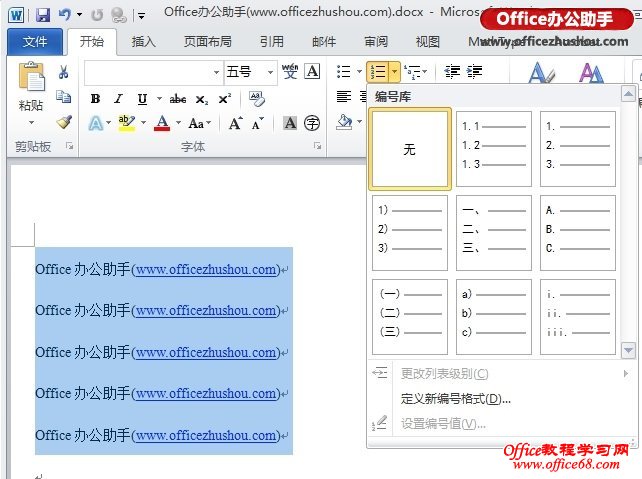Click the Character Border A icon

[x=312, y=71]
